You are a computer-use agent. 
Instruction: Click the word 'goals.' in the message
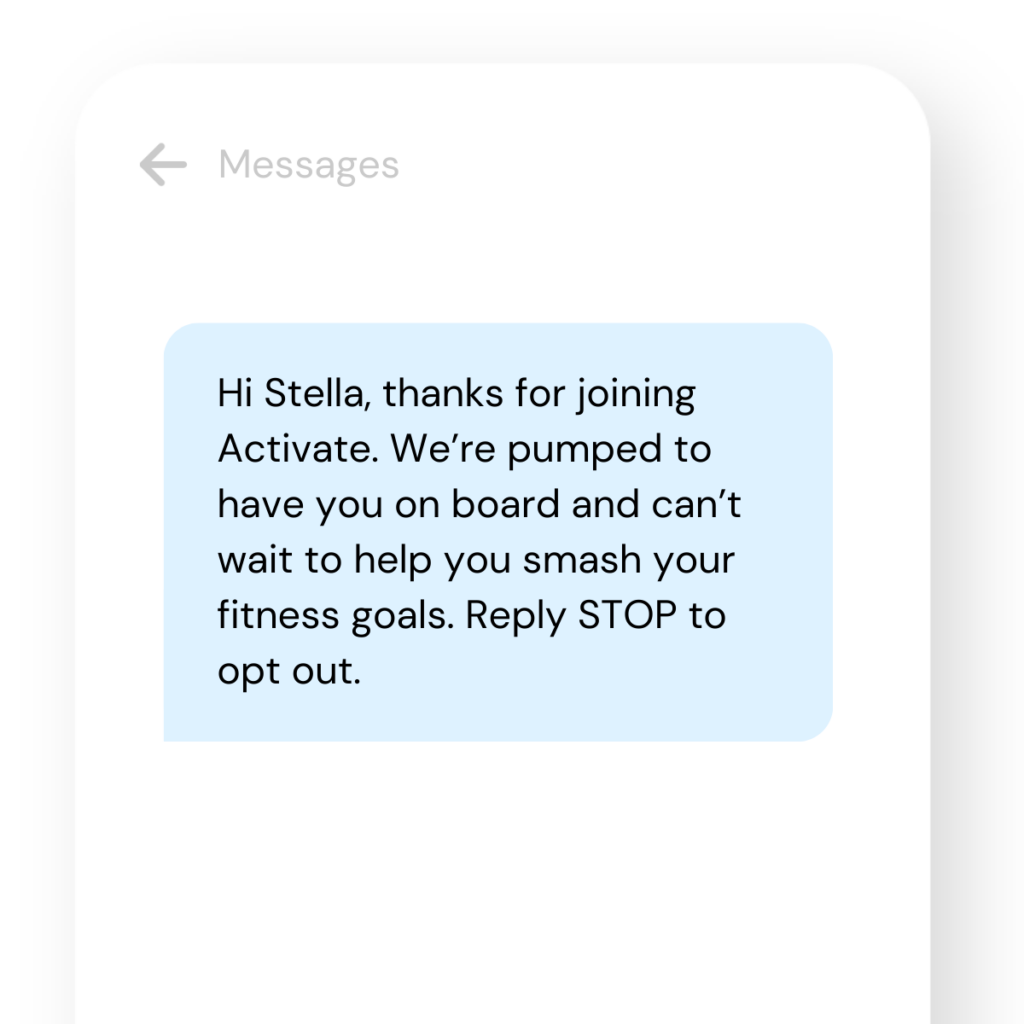click(x=402, y=617)
